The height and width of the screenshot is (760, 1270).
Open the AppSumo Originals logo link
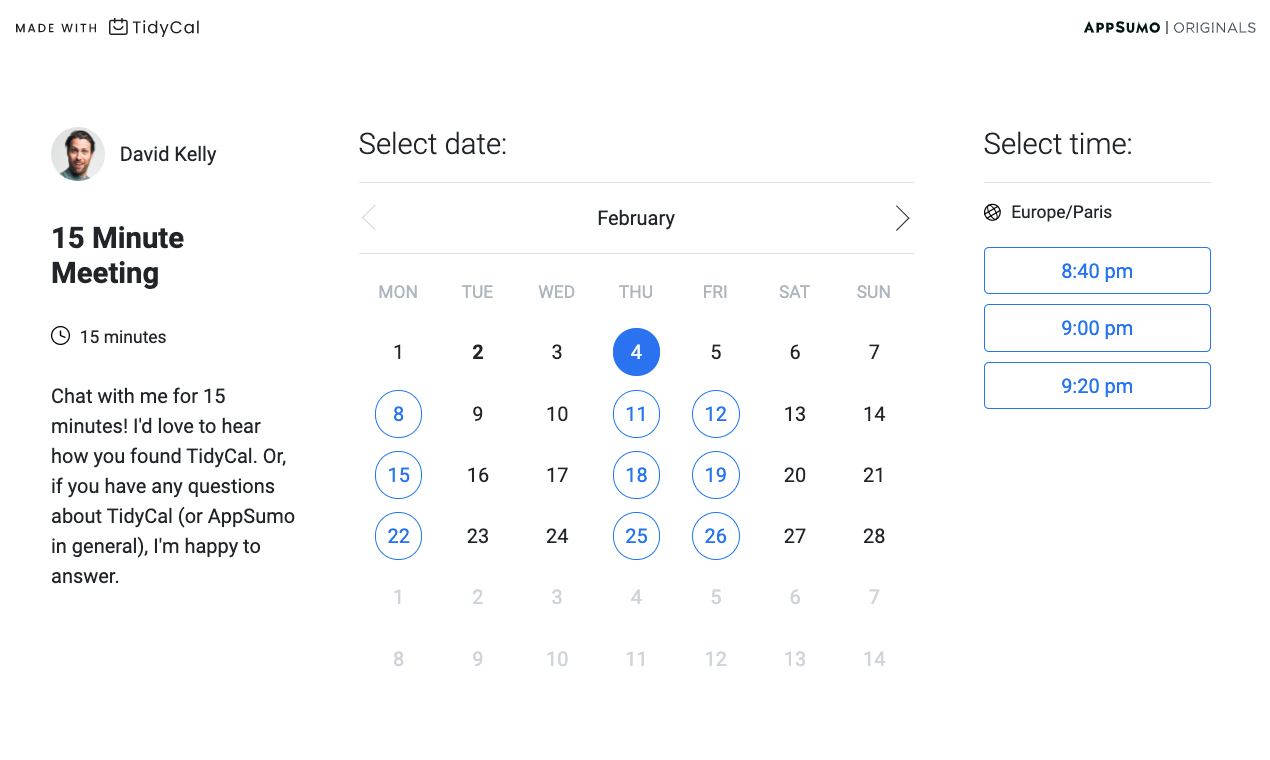[1170, 28]
